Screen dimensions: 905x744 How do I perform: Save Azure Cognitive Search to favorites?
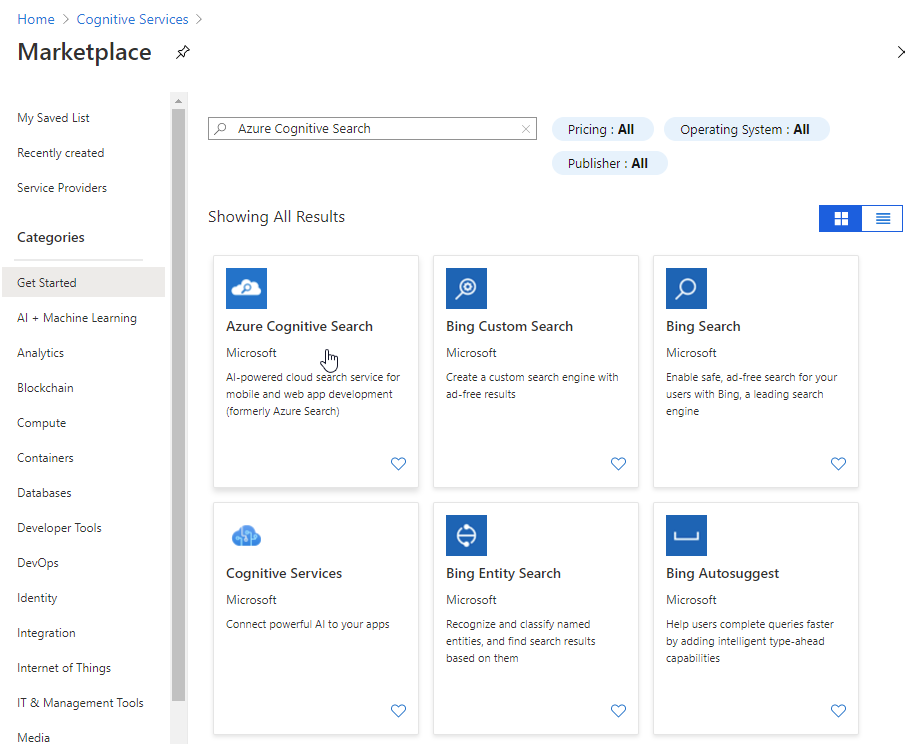[x=398, y=463]
